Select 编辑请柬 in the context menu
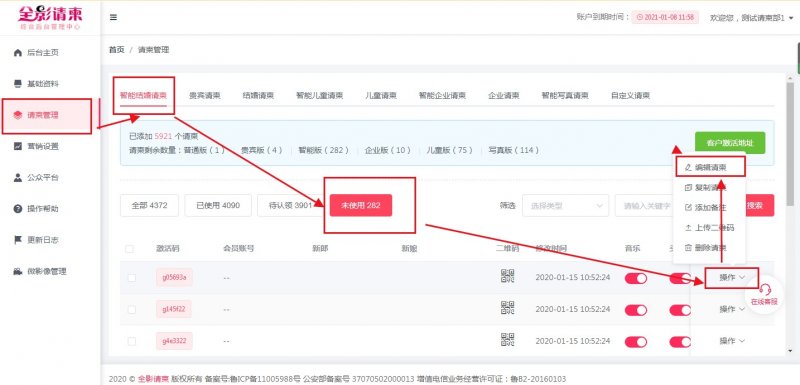Image resolution: width=800 pixels, height=385 pixels. [x=710, y=167]
